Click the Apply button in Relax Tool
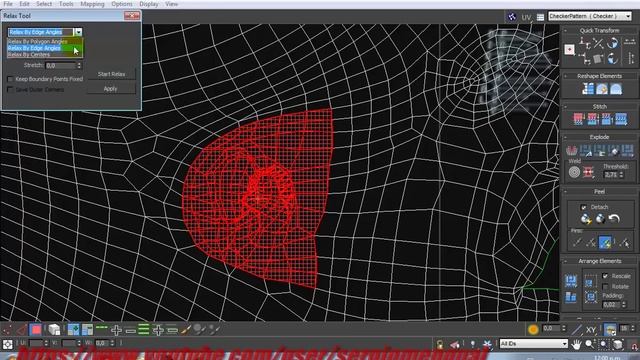This screenshot has width=640, height=360. click(x=111, y=89)
